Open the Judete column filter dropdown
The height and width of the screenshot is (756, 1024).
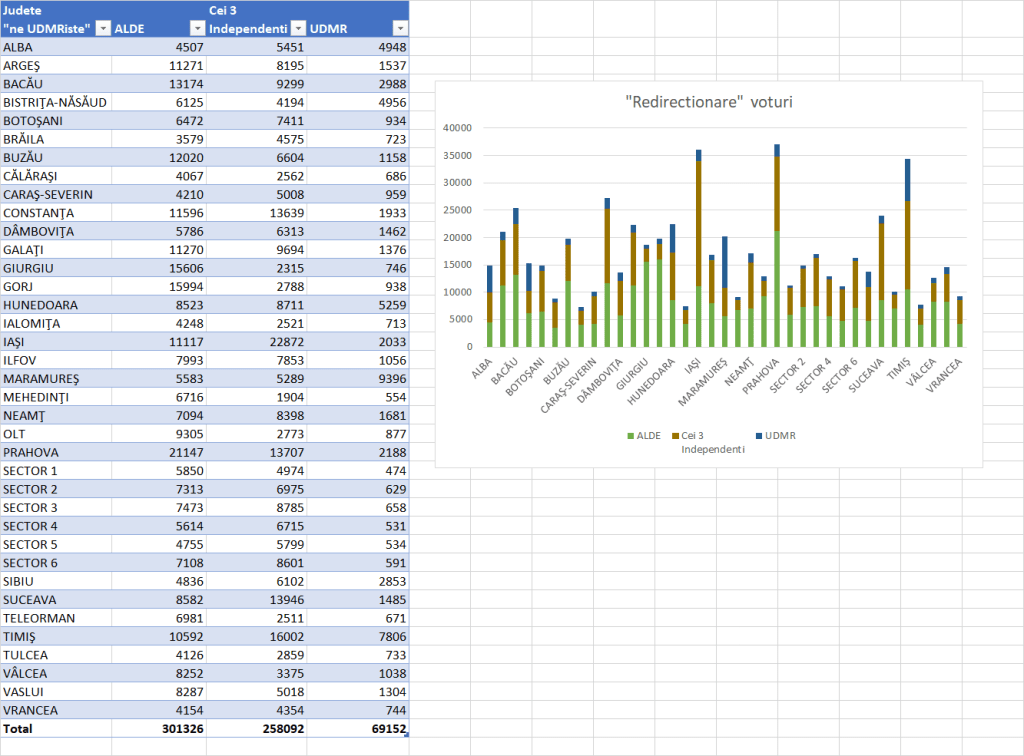tap(102, 29)
